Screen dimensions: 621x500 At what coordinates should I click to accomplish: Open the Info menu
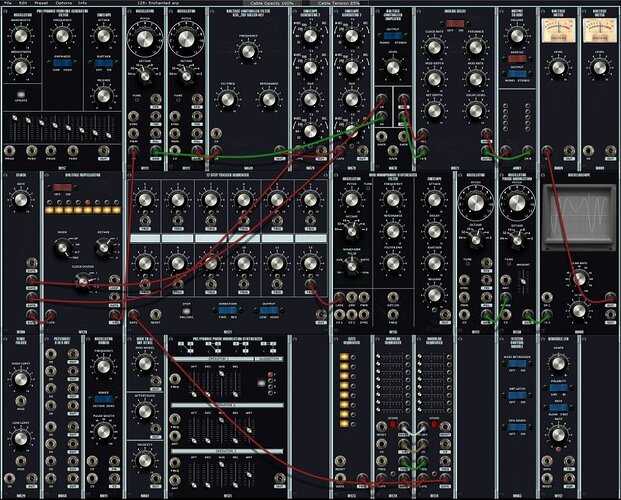(x=82, y=3)
